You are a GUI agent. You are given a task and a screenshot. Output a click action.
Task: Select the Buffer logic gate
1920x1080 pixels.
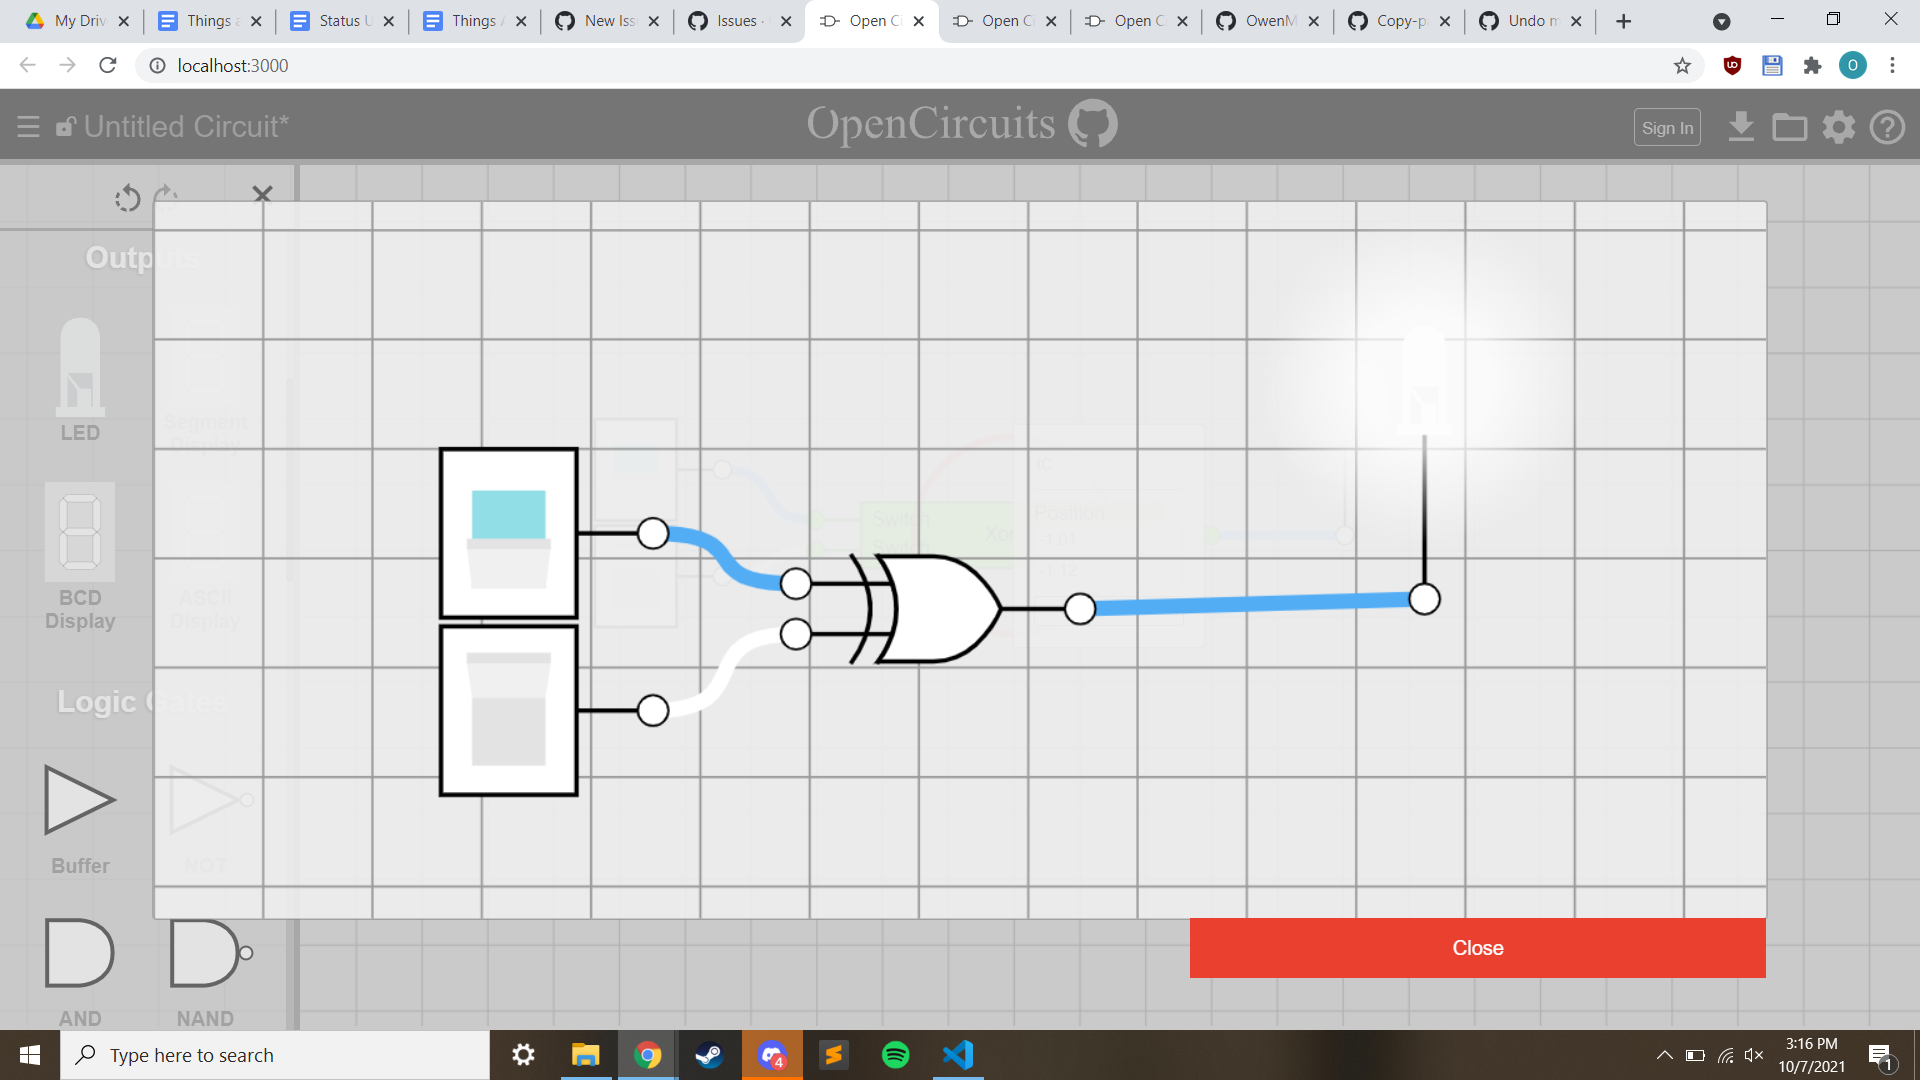click(x=80, y=800)
